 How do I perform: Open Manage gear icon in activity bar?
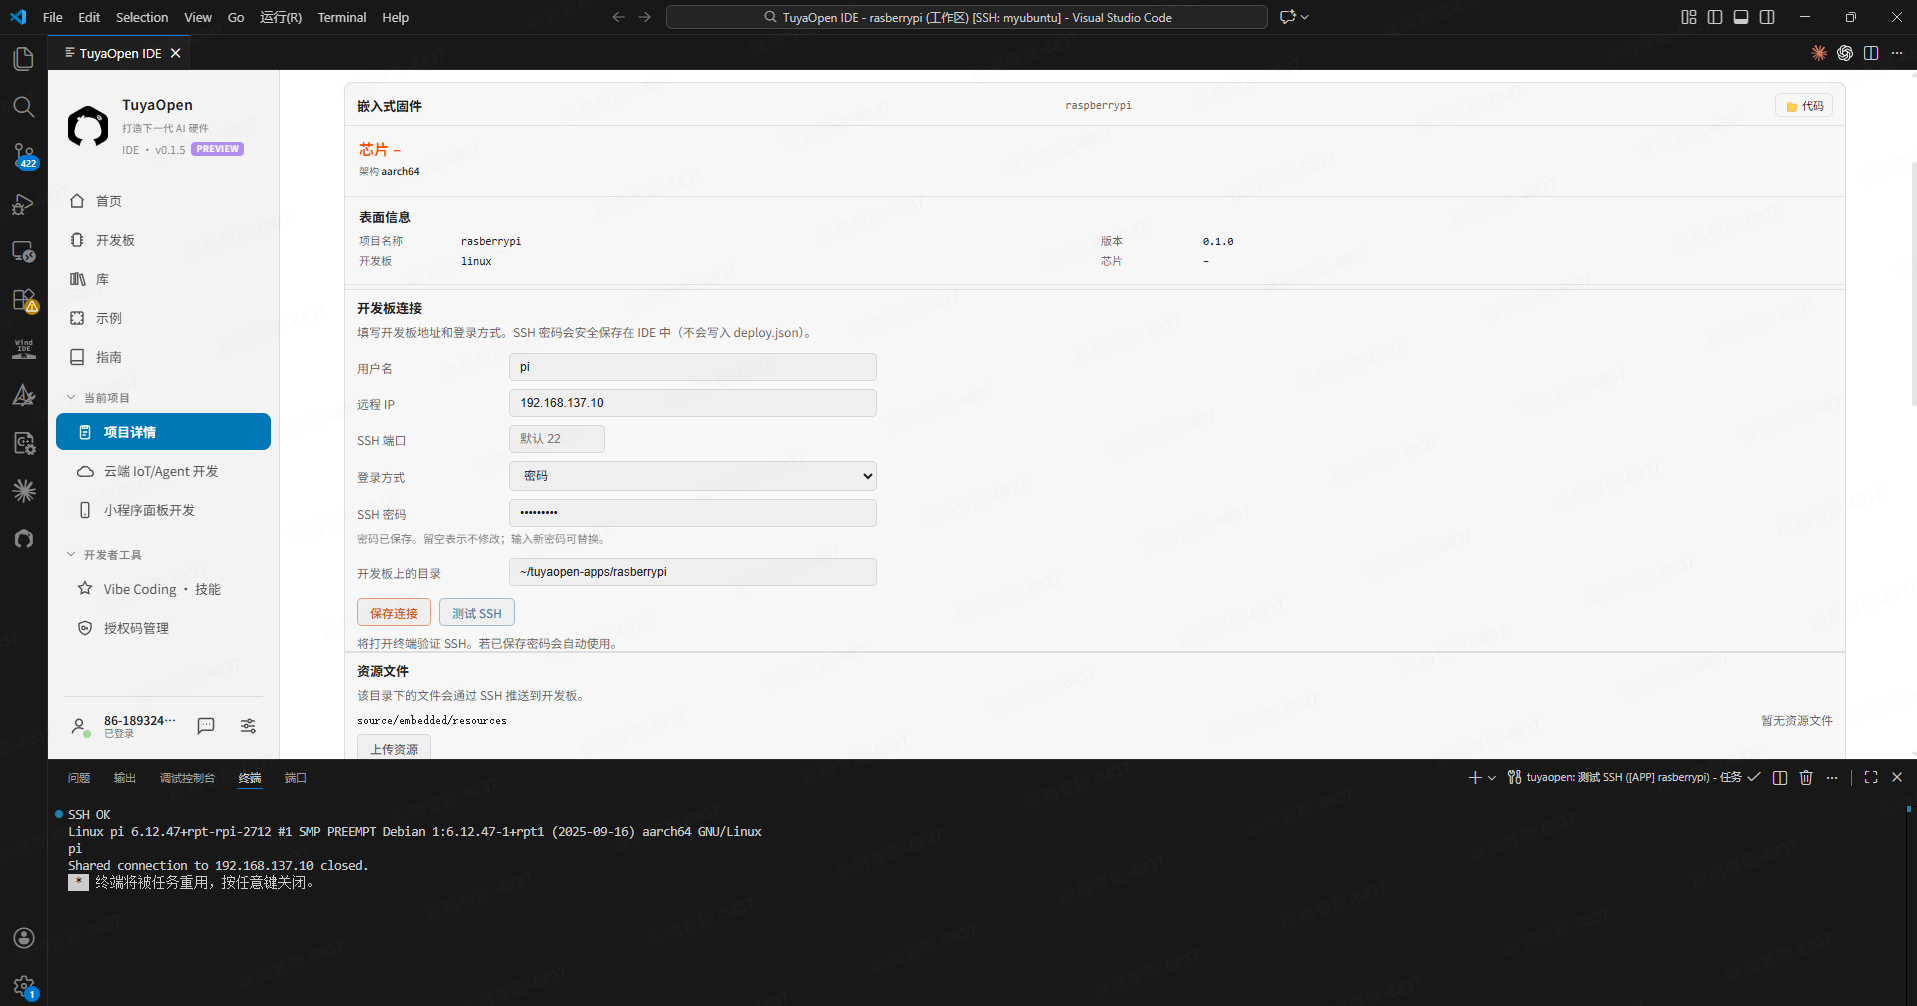(x=24, y=986)
